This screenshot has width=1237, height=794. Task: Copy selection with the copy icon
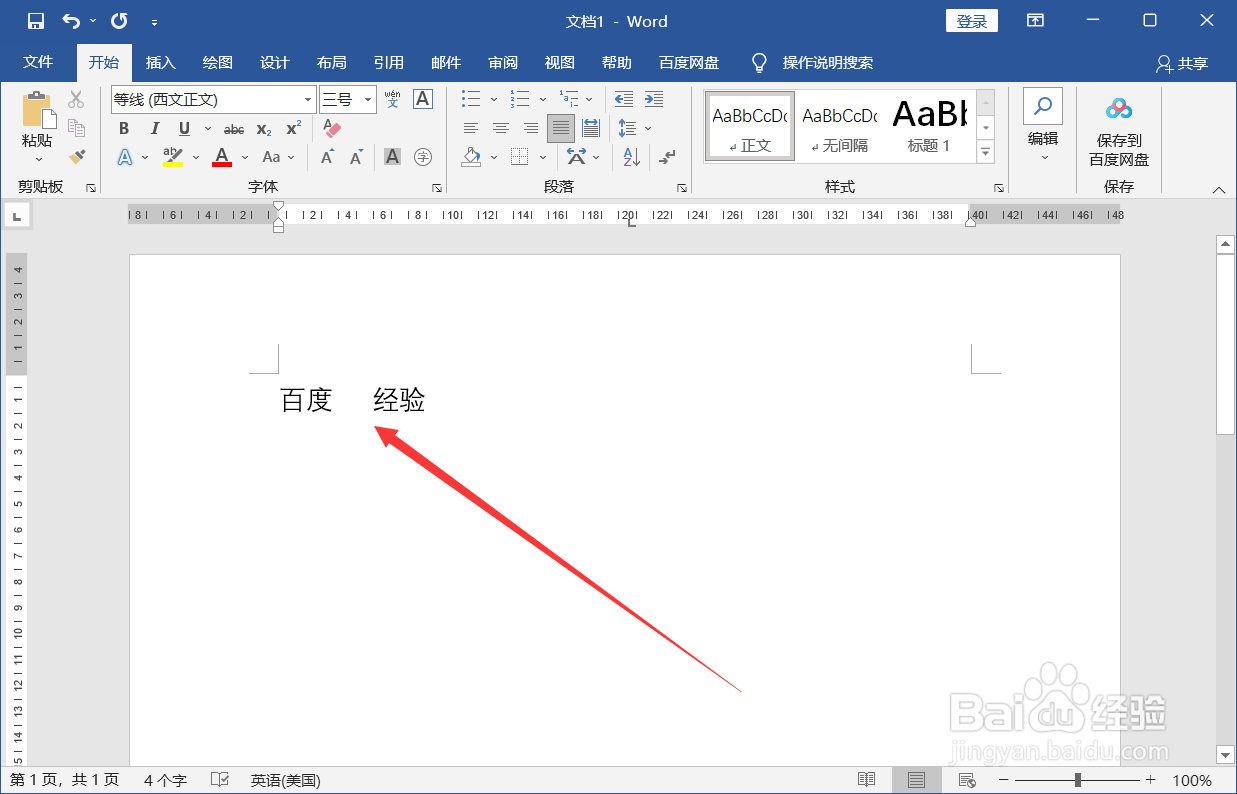point(76,128)
